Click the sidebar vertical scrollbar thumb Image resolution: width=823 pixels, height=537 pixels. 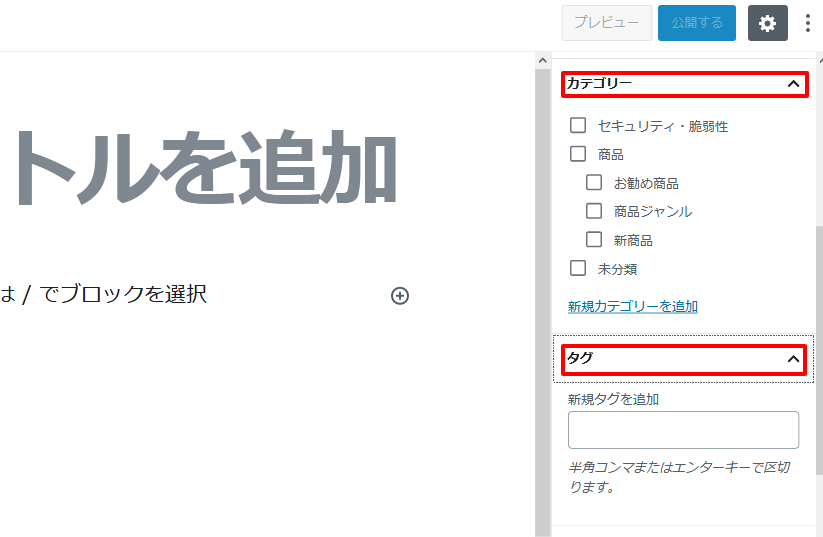point(819,351)
